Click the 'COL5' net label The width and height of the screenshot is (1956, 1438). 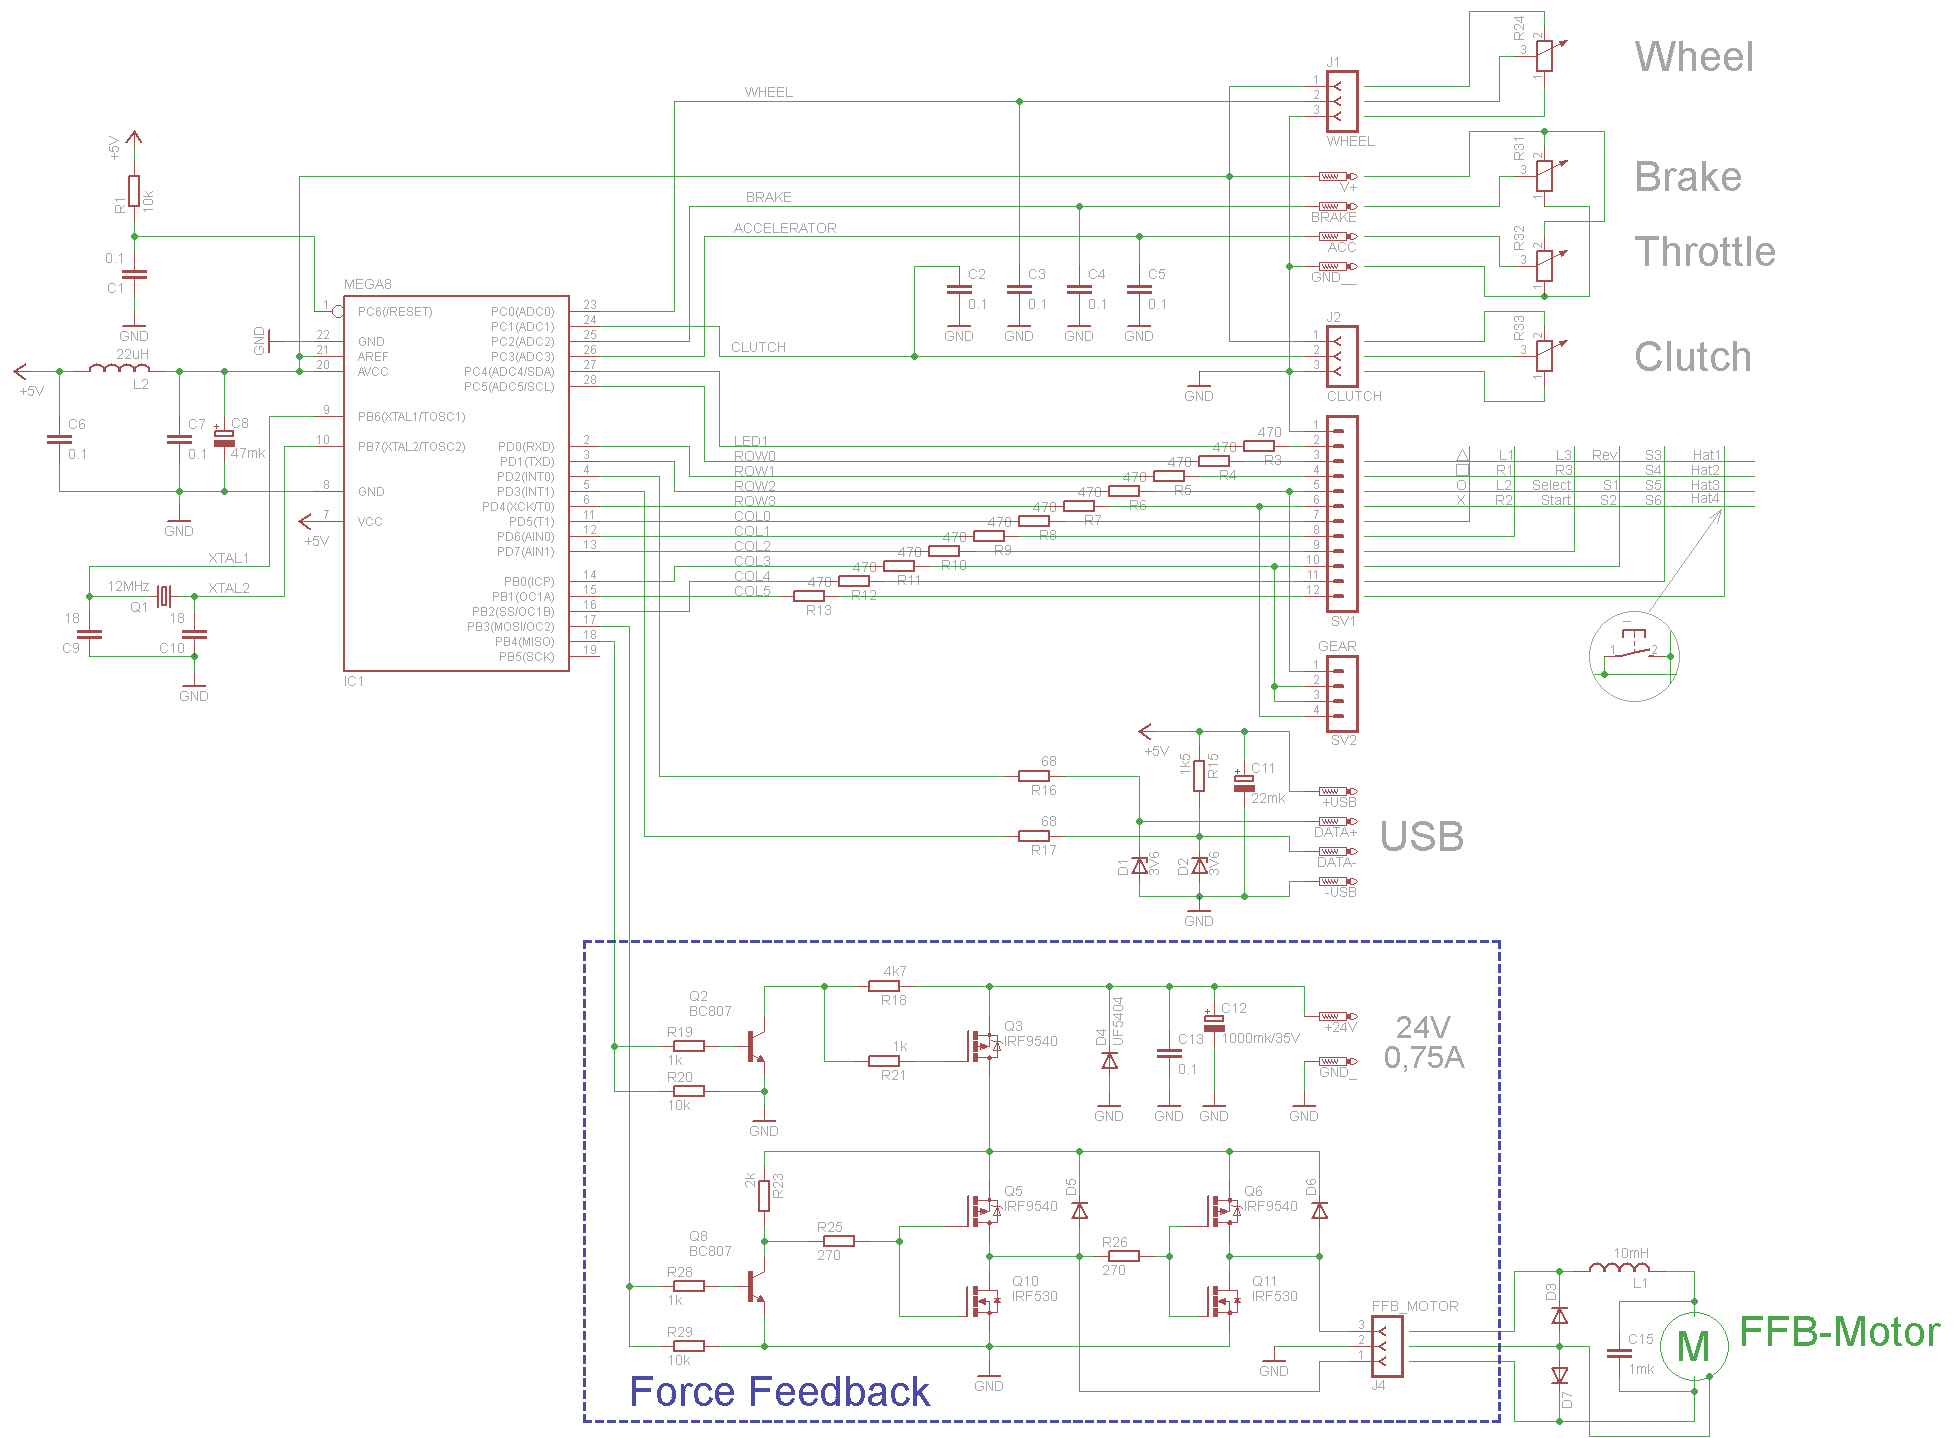click(x=752, y=591)
